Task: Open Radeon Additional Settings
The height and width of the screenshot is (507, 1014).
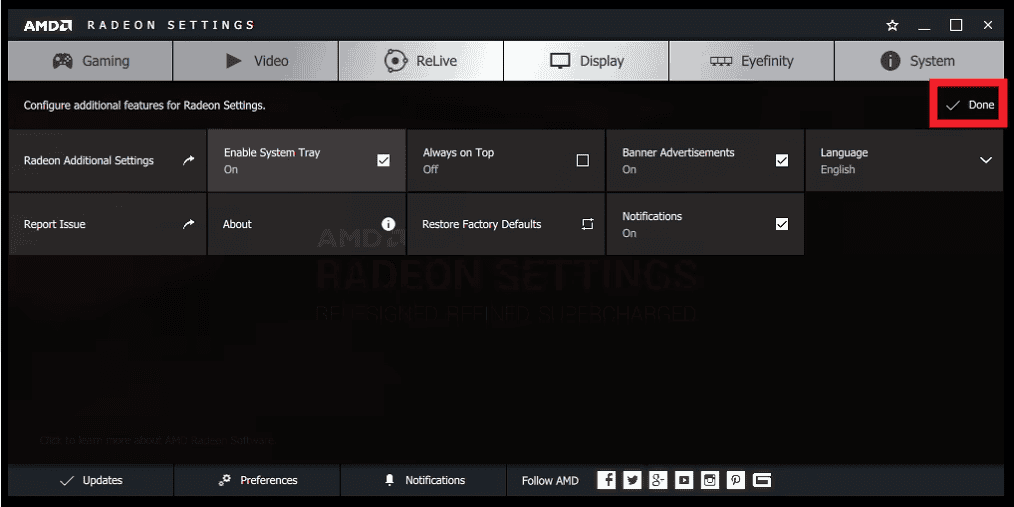Action: 107,160
